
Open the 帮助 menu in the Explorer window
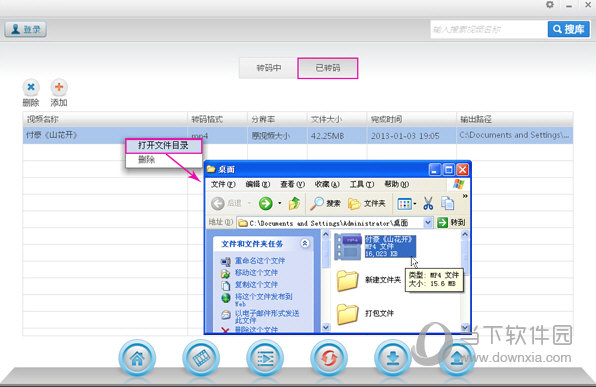(x=396, y=184)
